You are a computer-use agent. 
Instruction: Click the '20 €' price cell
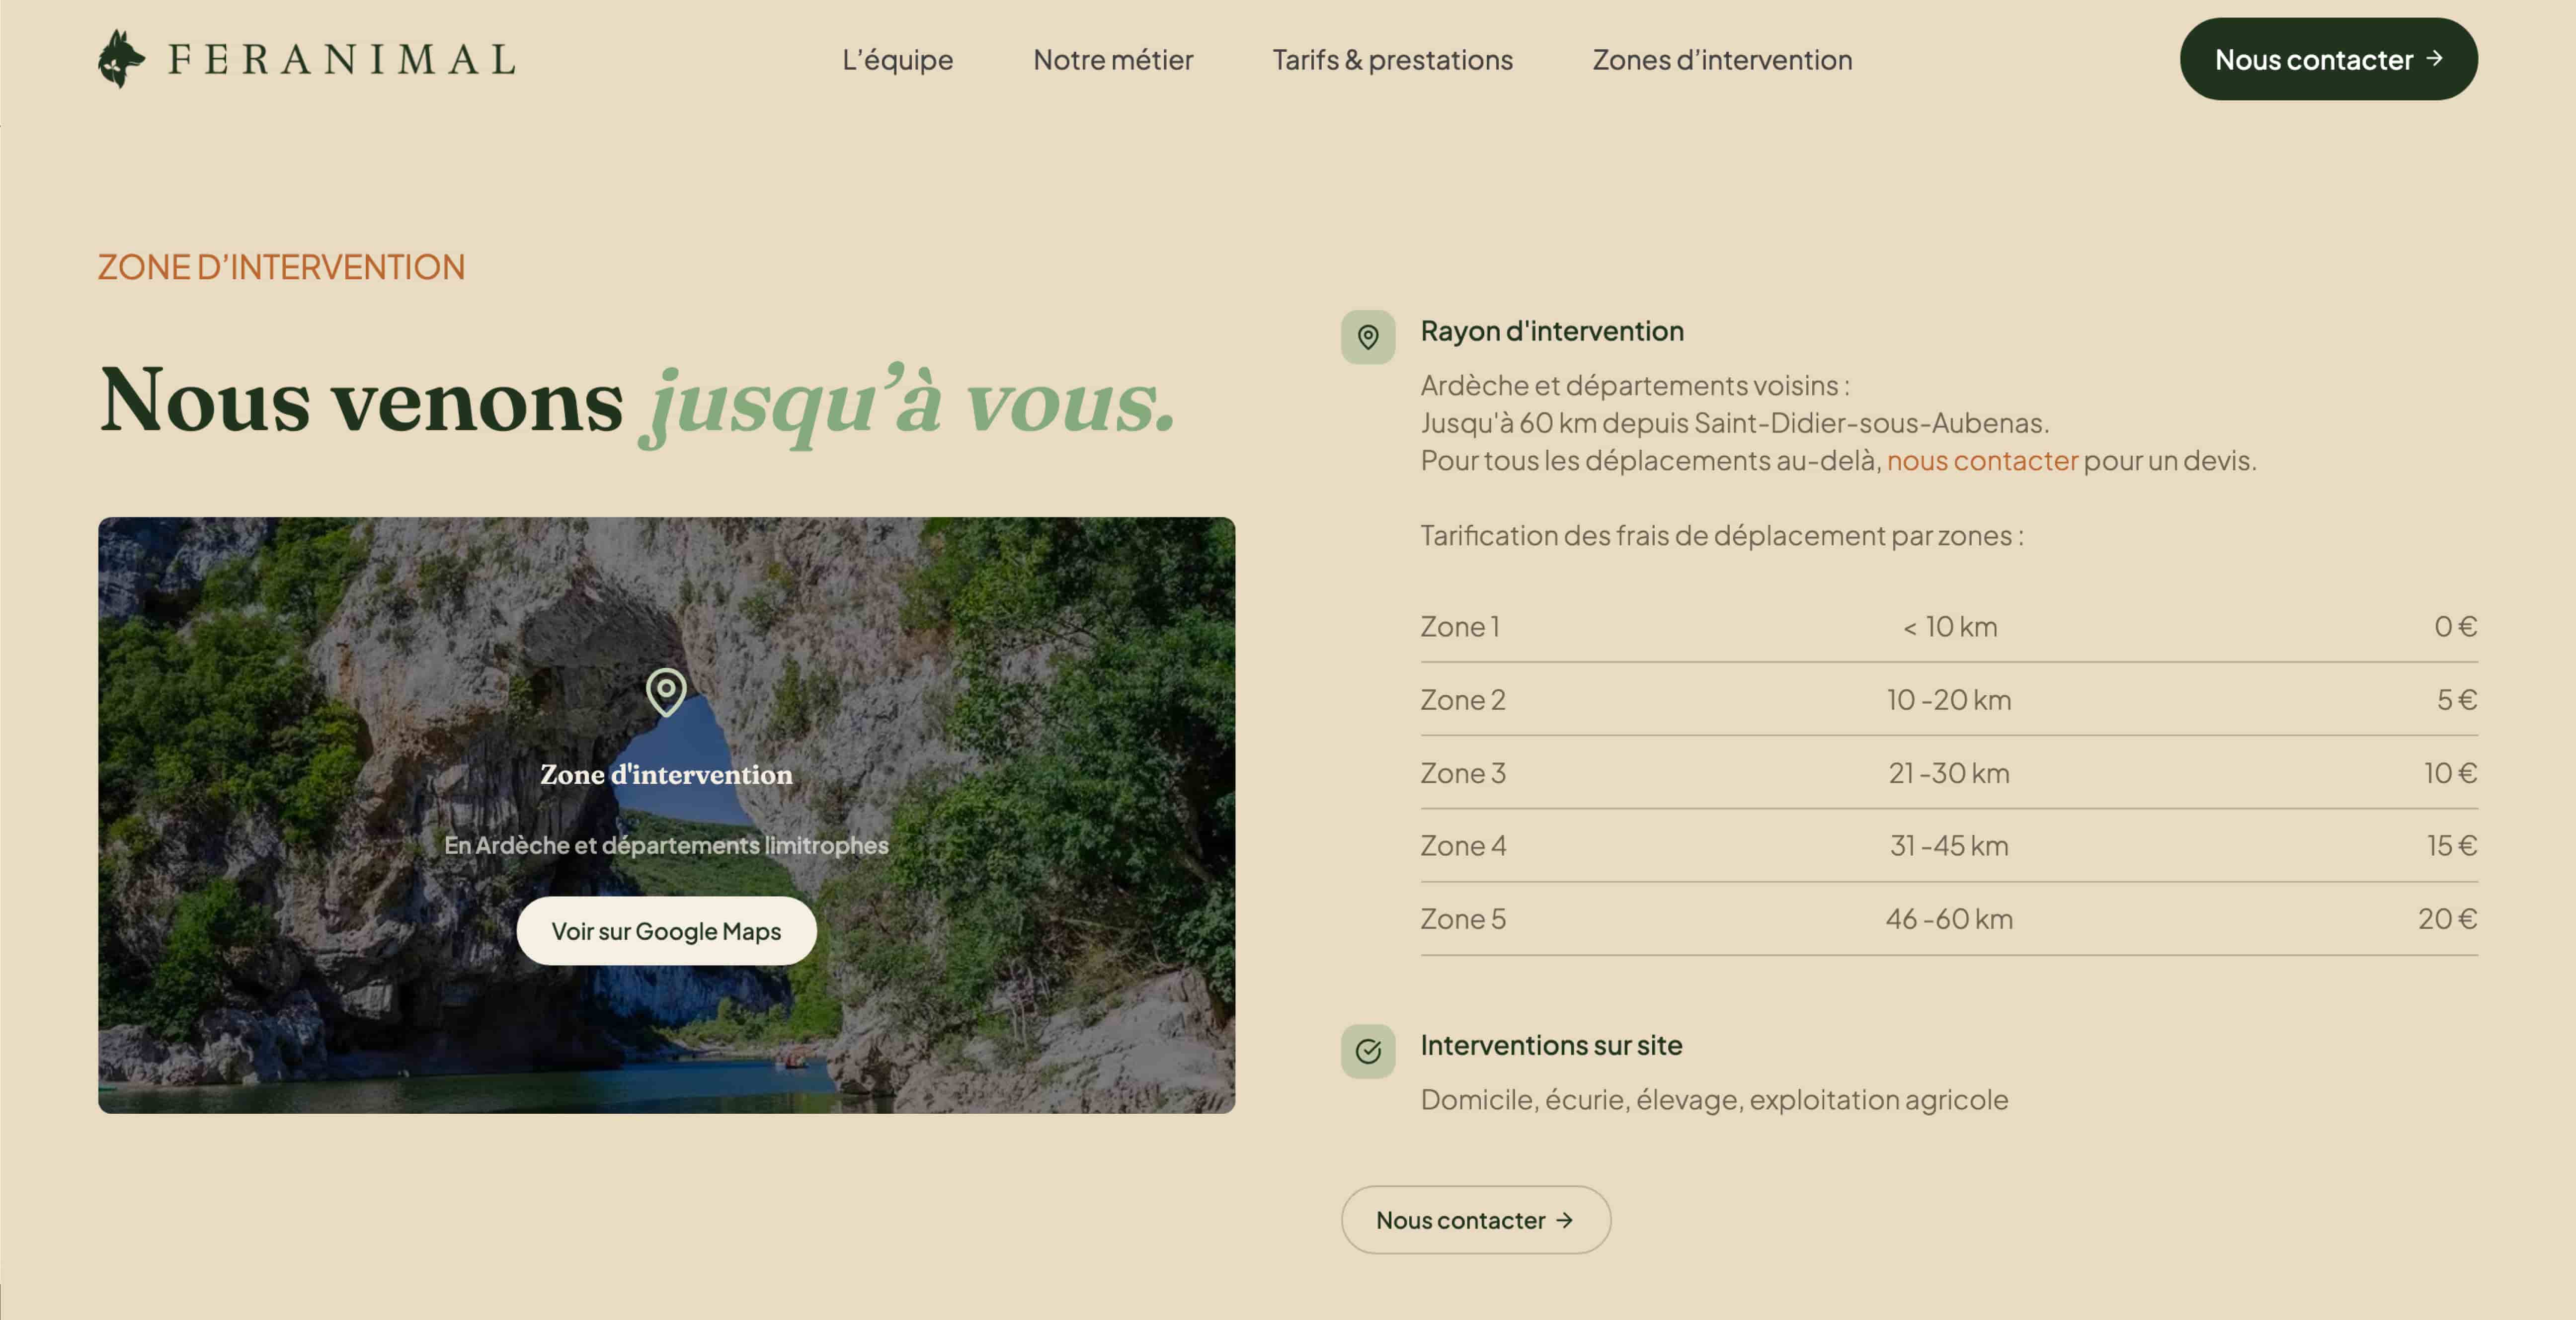pyautogui.click(x=2447, y=918)
